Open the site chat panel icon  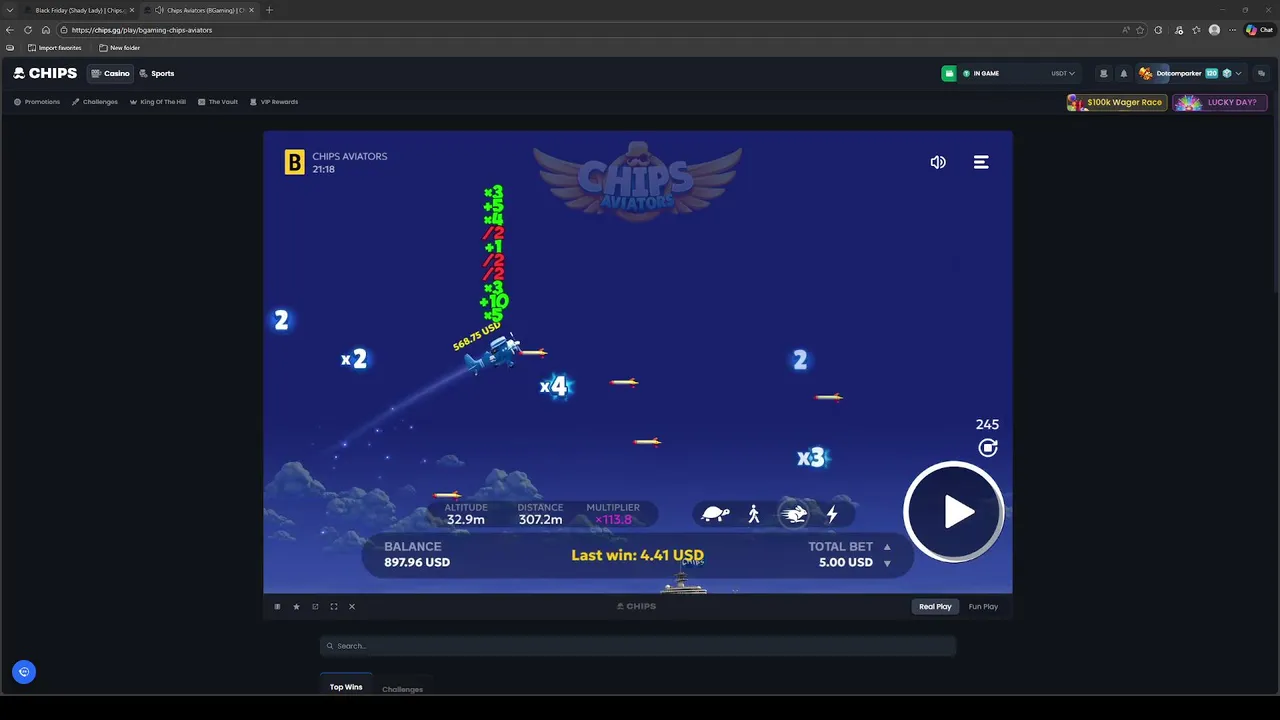tap(1261, 73)
